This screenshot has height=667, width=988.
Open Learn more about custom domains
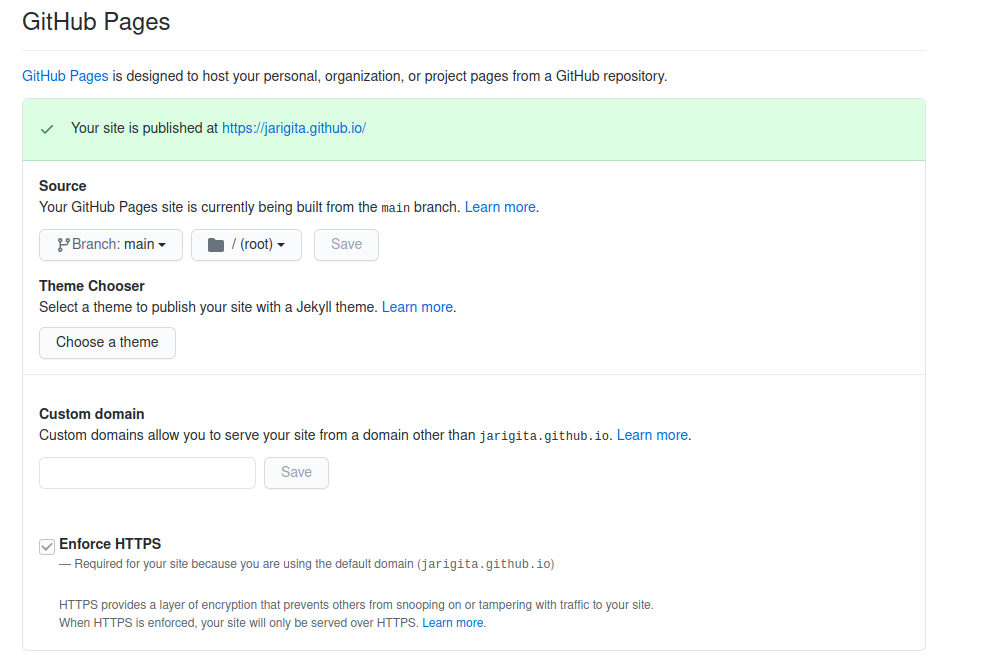tap(652, 435)
